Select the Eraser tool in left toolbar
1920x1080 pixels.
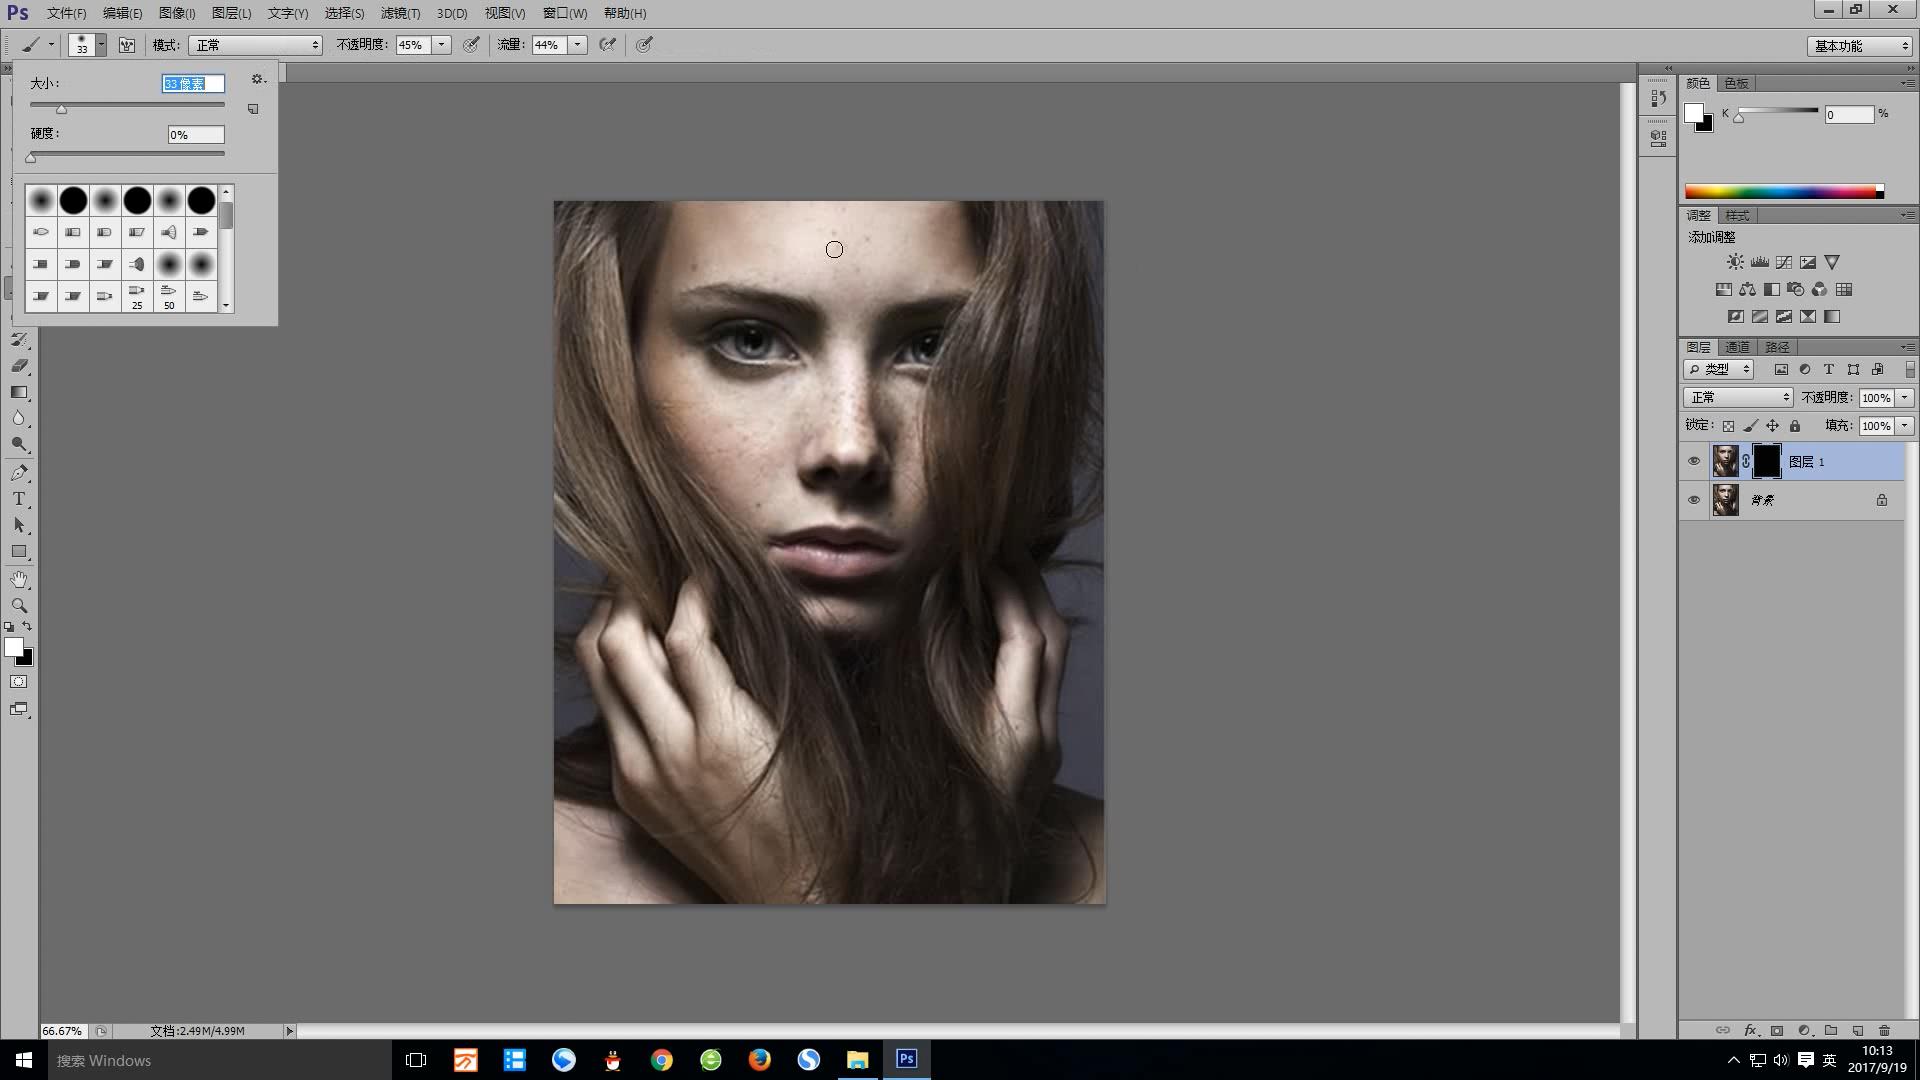pos(19,366)
